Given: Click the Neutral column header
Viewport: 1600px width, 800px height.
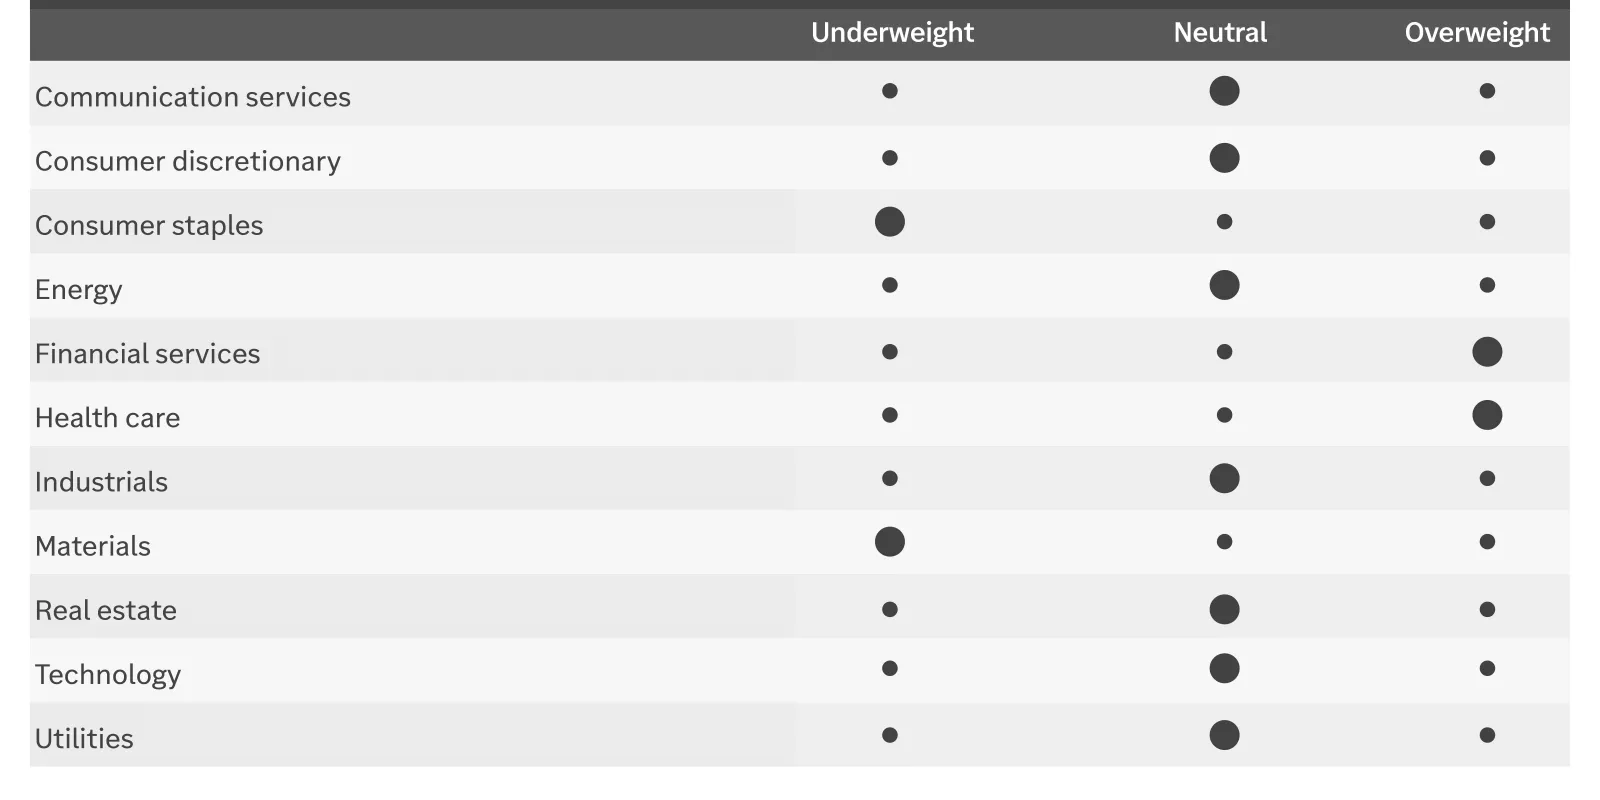Looking at the screenshot, I should [x=1220, y=33].
